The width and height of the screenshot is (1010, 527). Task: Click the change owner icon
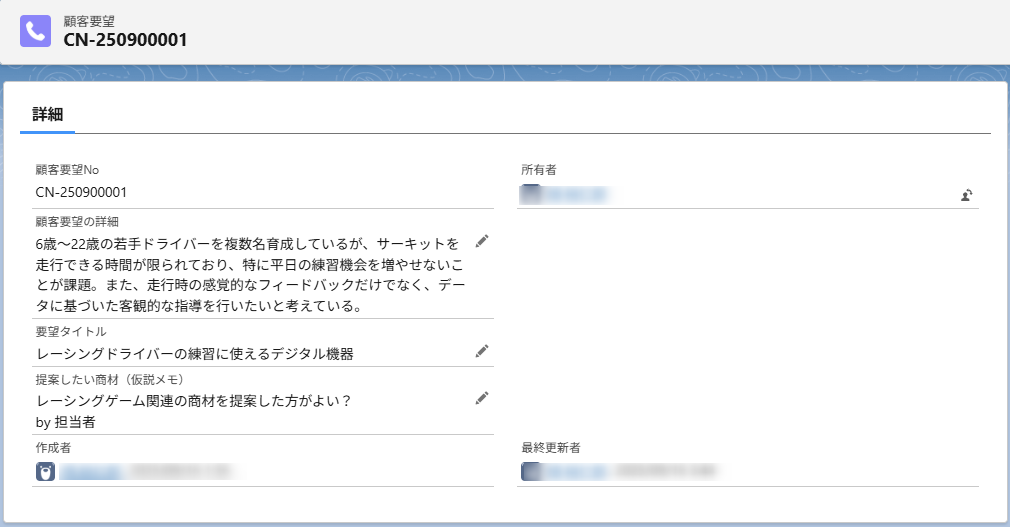coord(967,195)
